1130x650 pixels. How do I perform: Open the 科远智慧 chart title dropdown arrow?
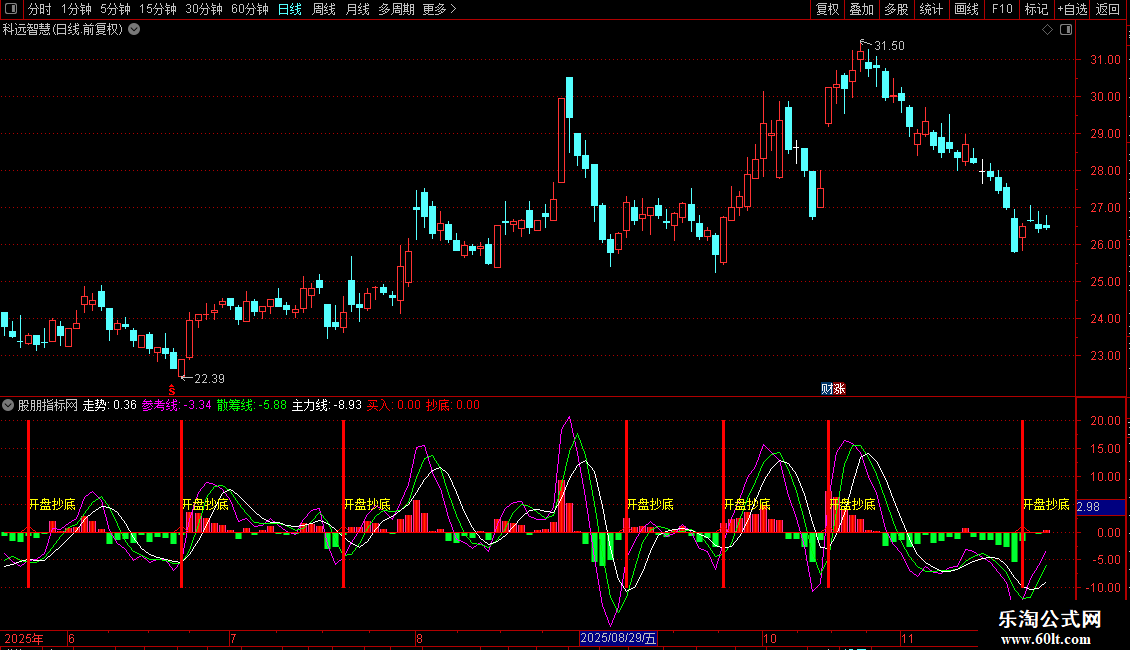(134, 30)
